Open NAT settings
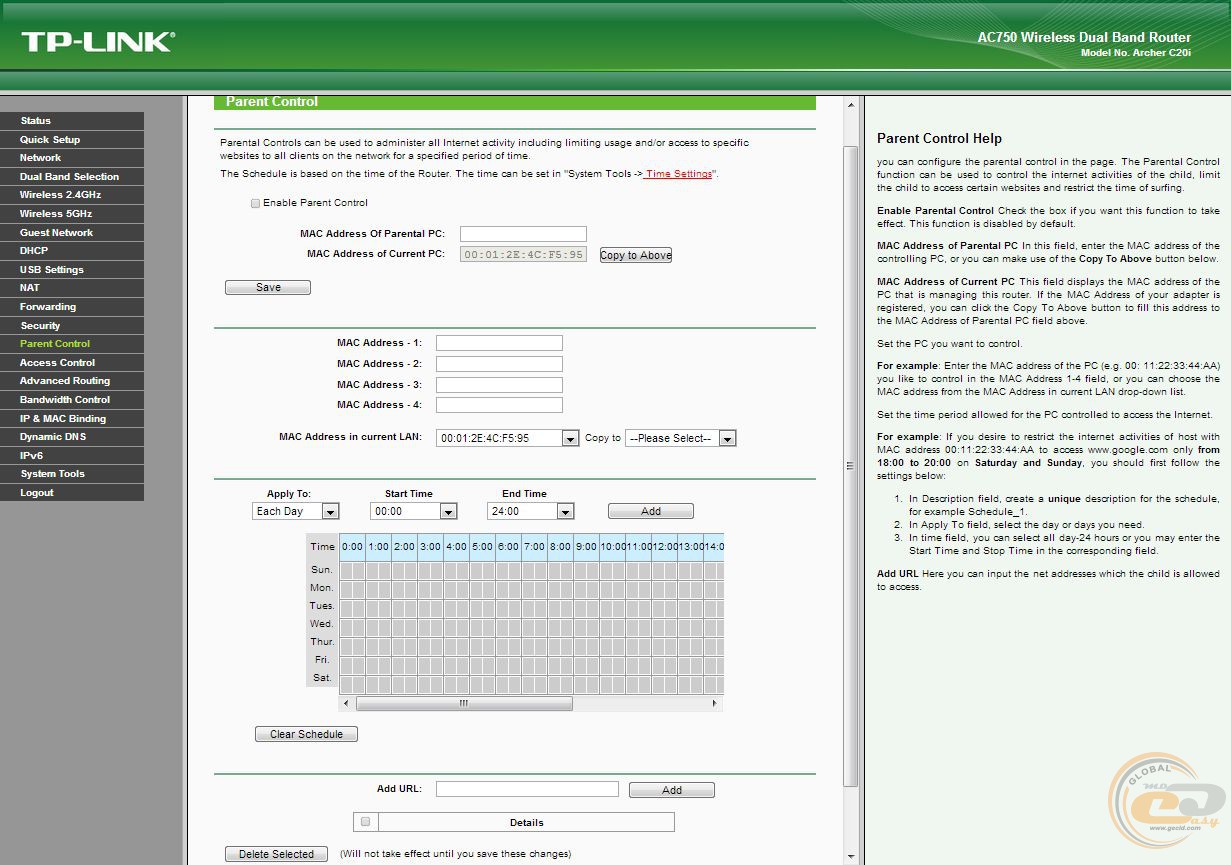Viewport: 1231px width, 865px height. [72, 288]
